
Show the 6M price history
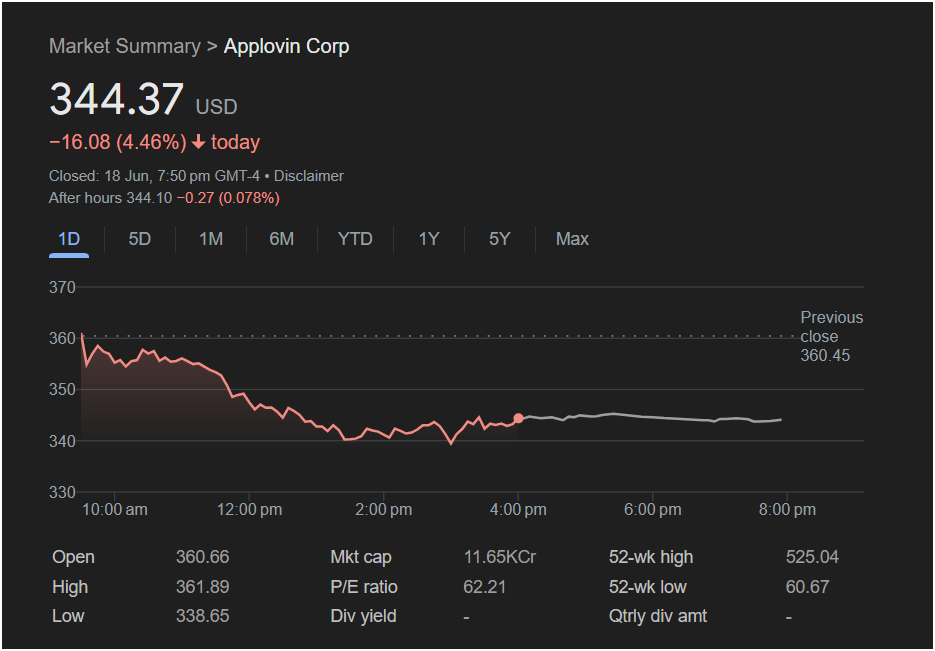281,239
